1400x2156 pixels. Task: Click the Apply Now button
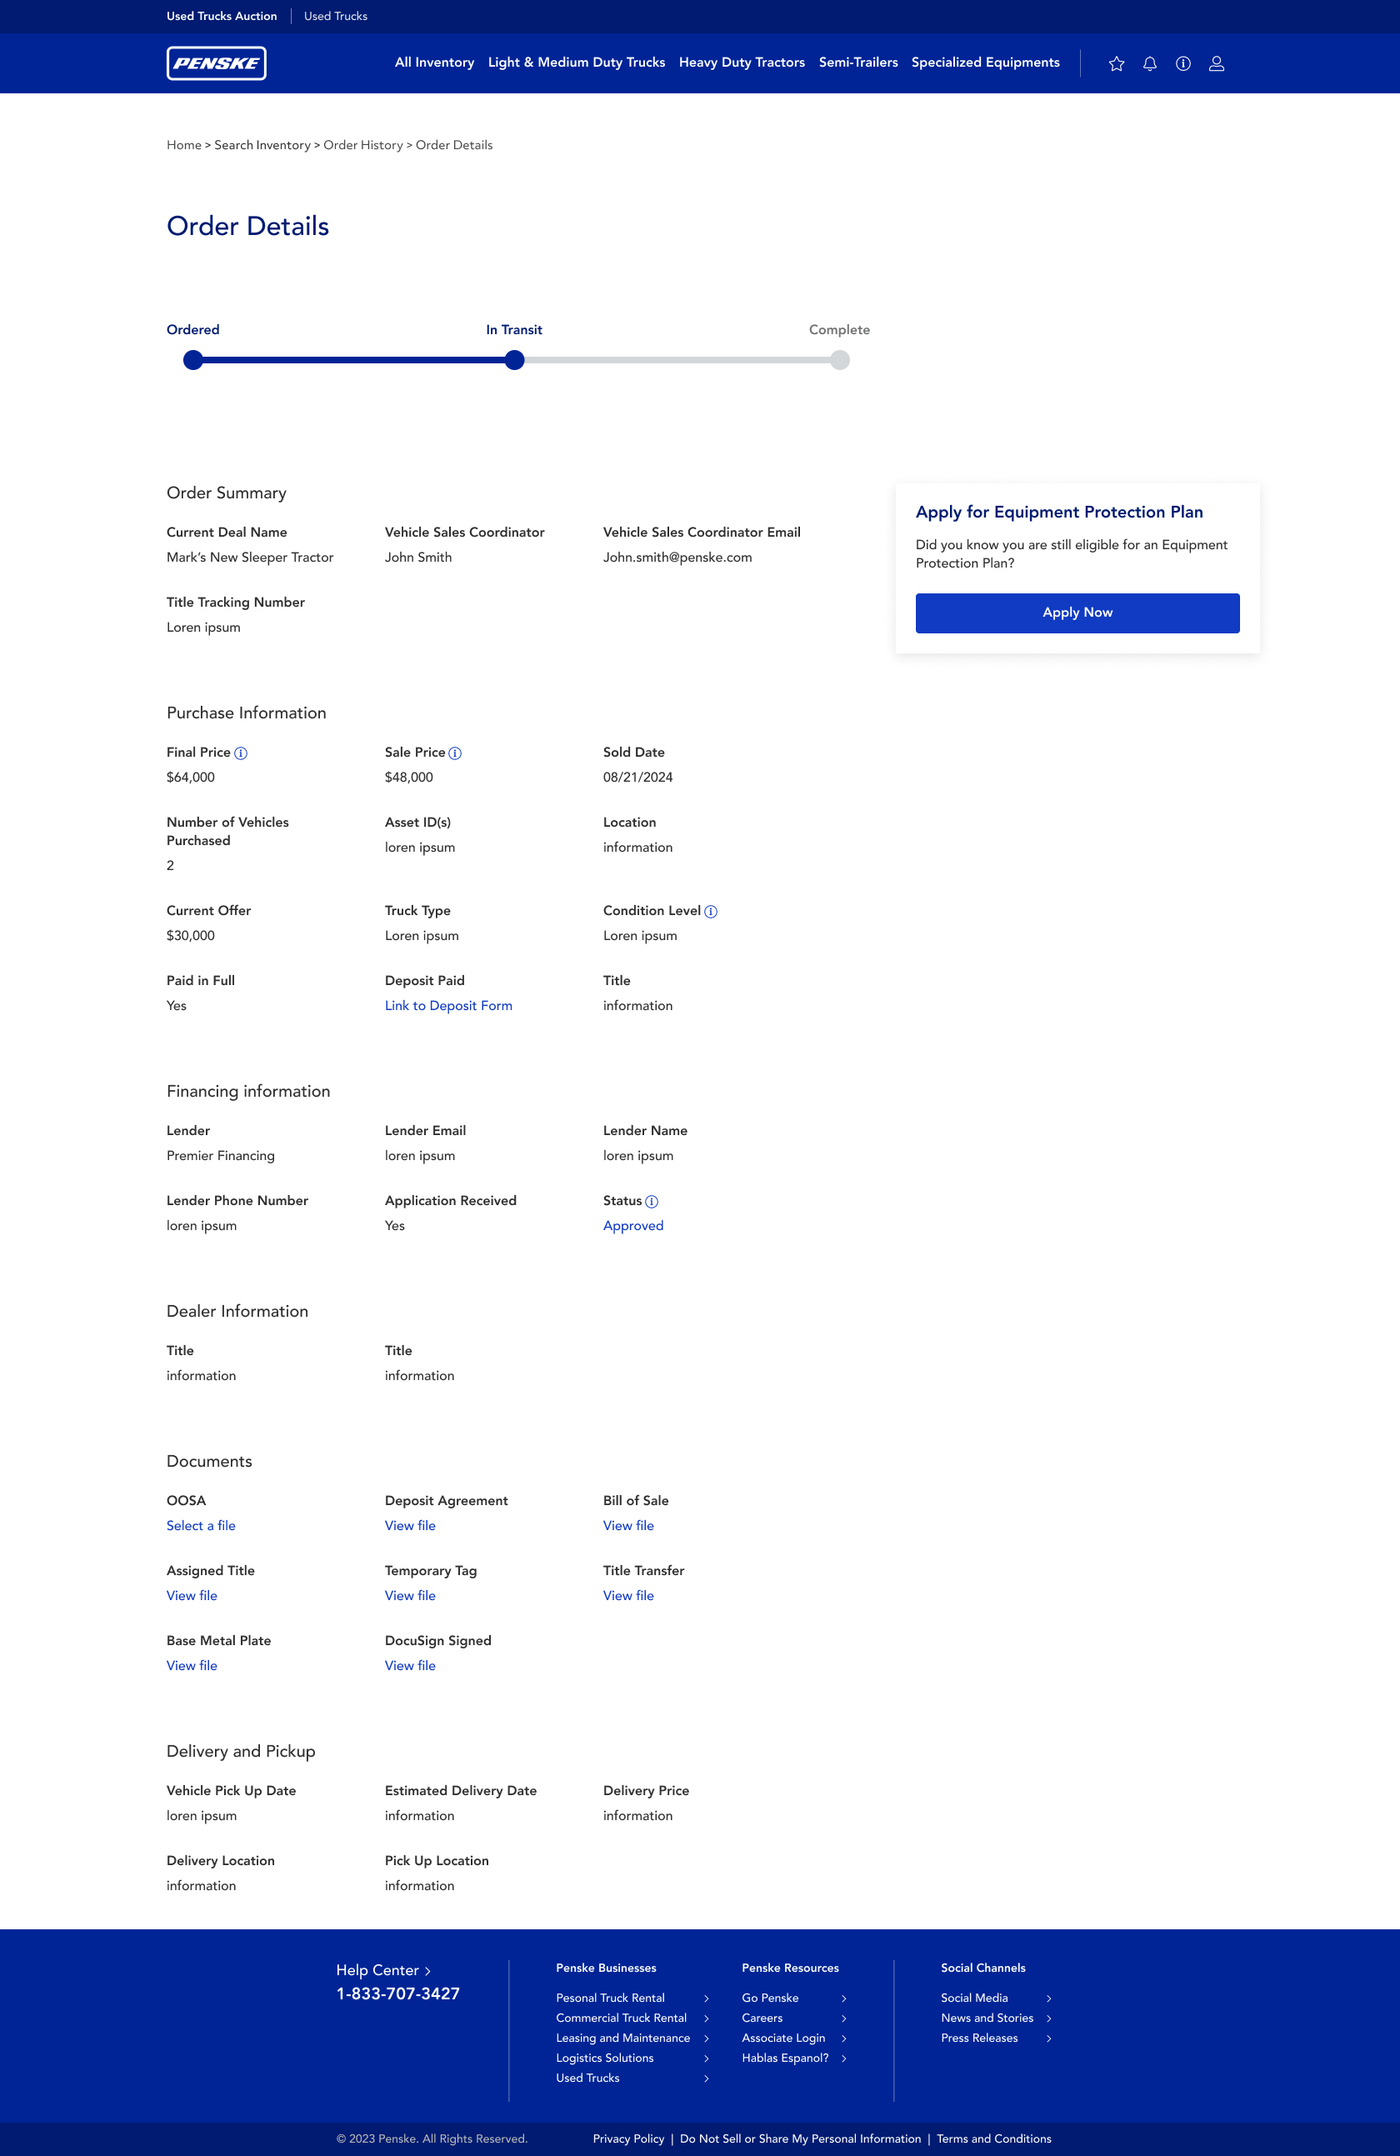1077,613
